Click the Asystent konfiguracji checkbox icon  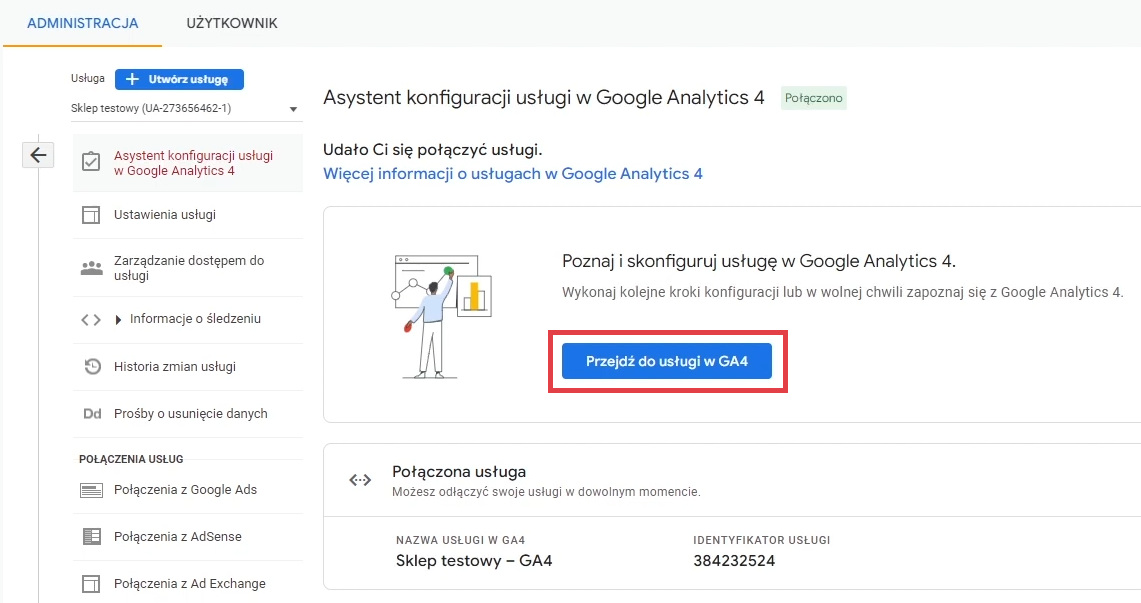tap(91, 161)
